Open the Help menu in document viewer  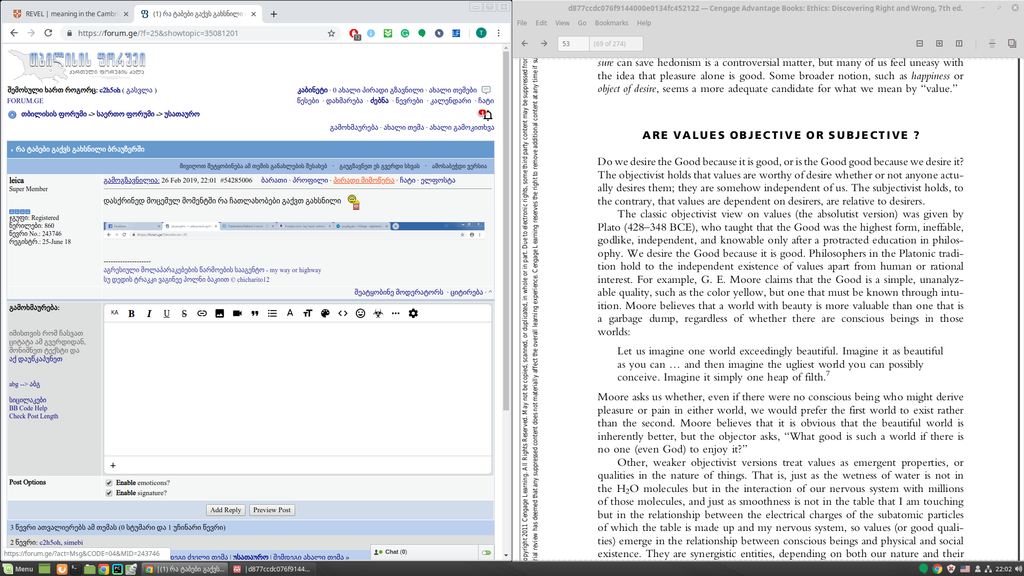(x=644, y=23)
